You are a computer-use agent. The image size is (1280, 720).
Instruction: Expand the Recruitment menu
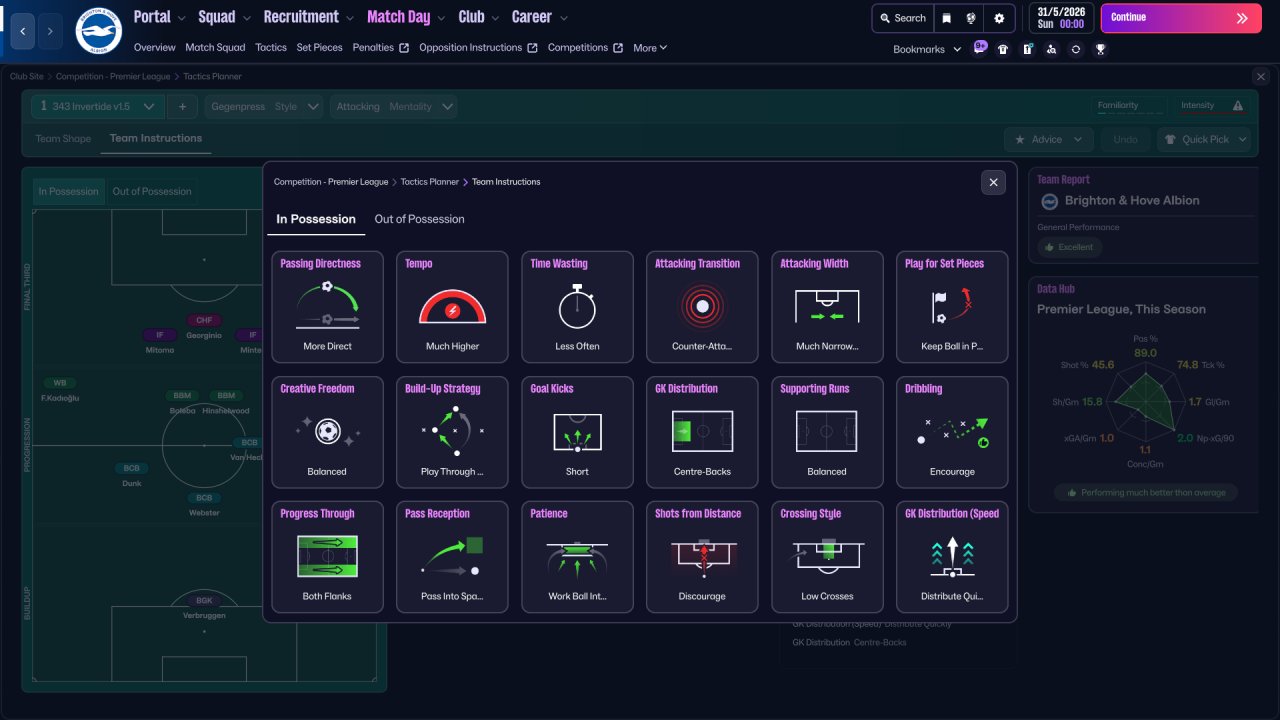point(308,17)
